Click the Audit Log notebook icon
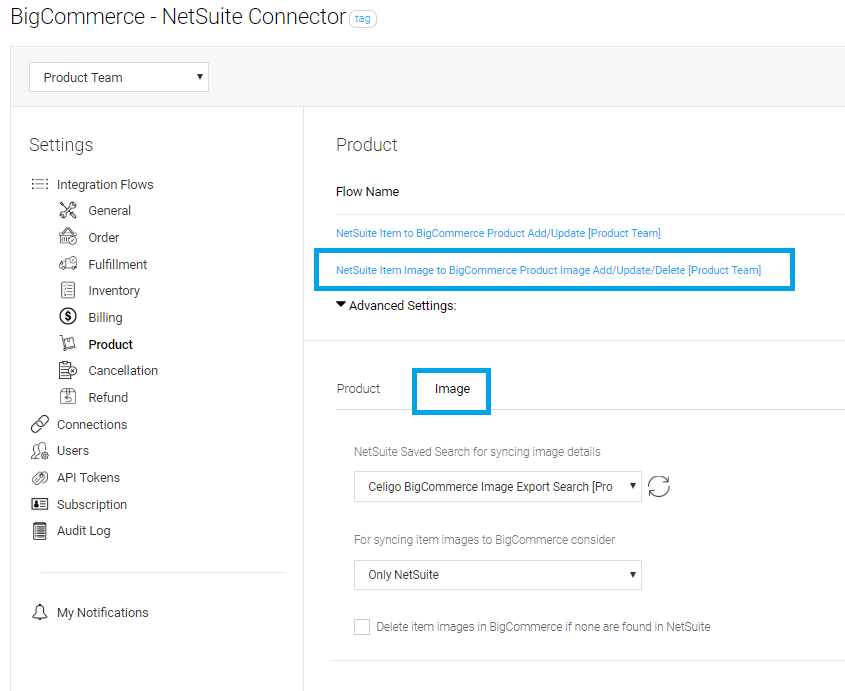845x691 pixels. 40,531
